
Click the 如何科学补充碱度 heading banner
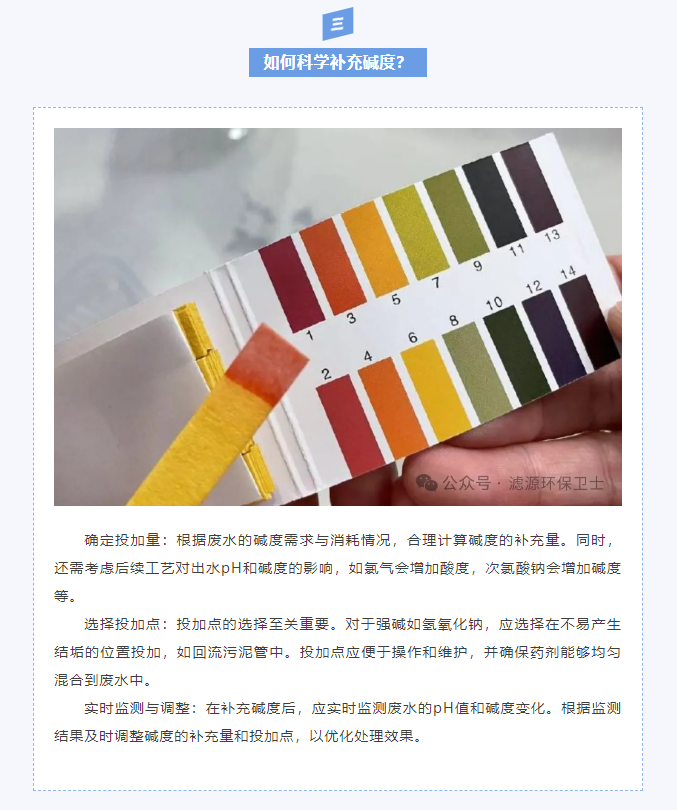338,63
